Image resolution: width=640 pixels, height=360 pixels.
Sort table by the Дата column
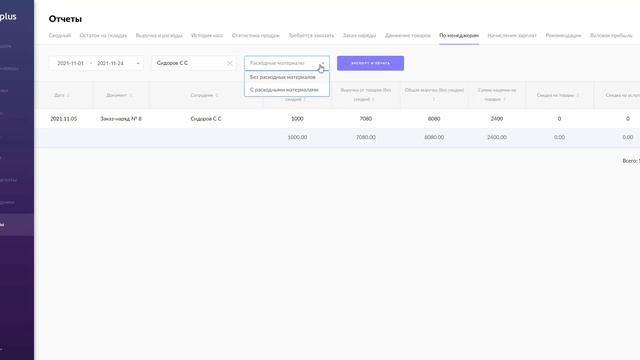coord(62,95)
